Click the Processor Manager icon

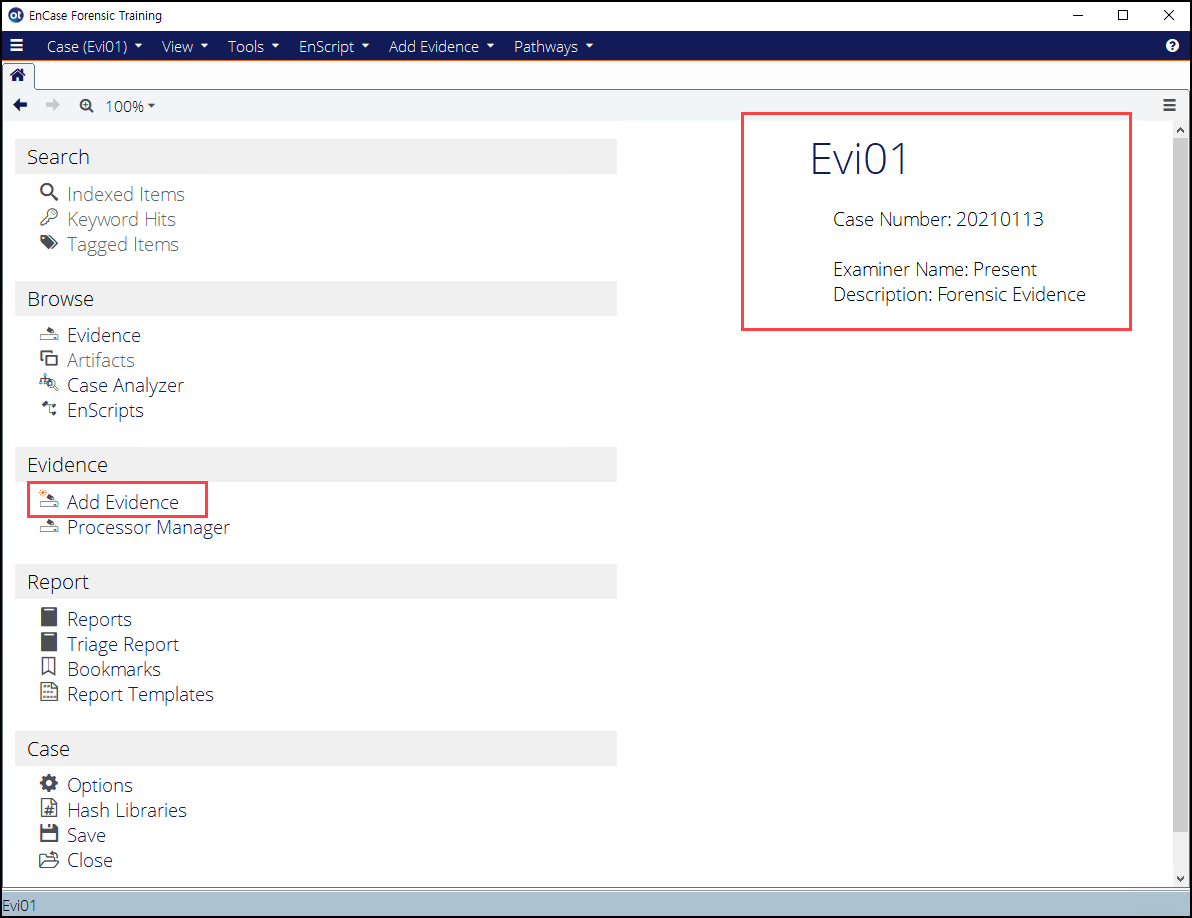point(49,525)
